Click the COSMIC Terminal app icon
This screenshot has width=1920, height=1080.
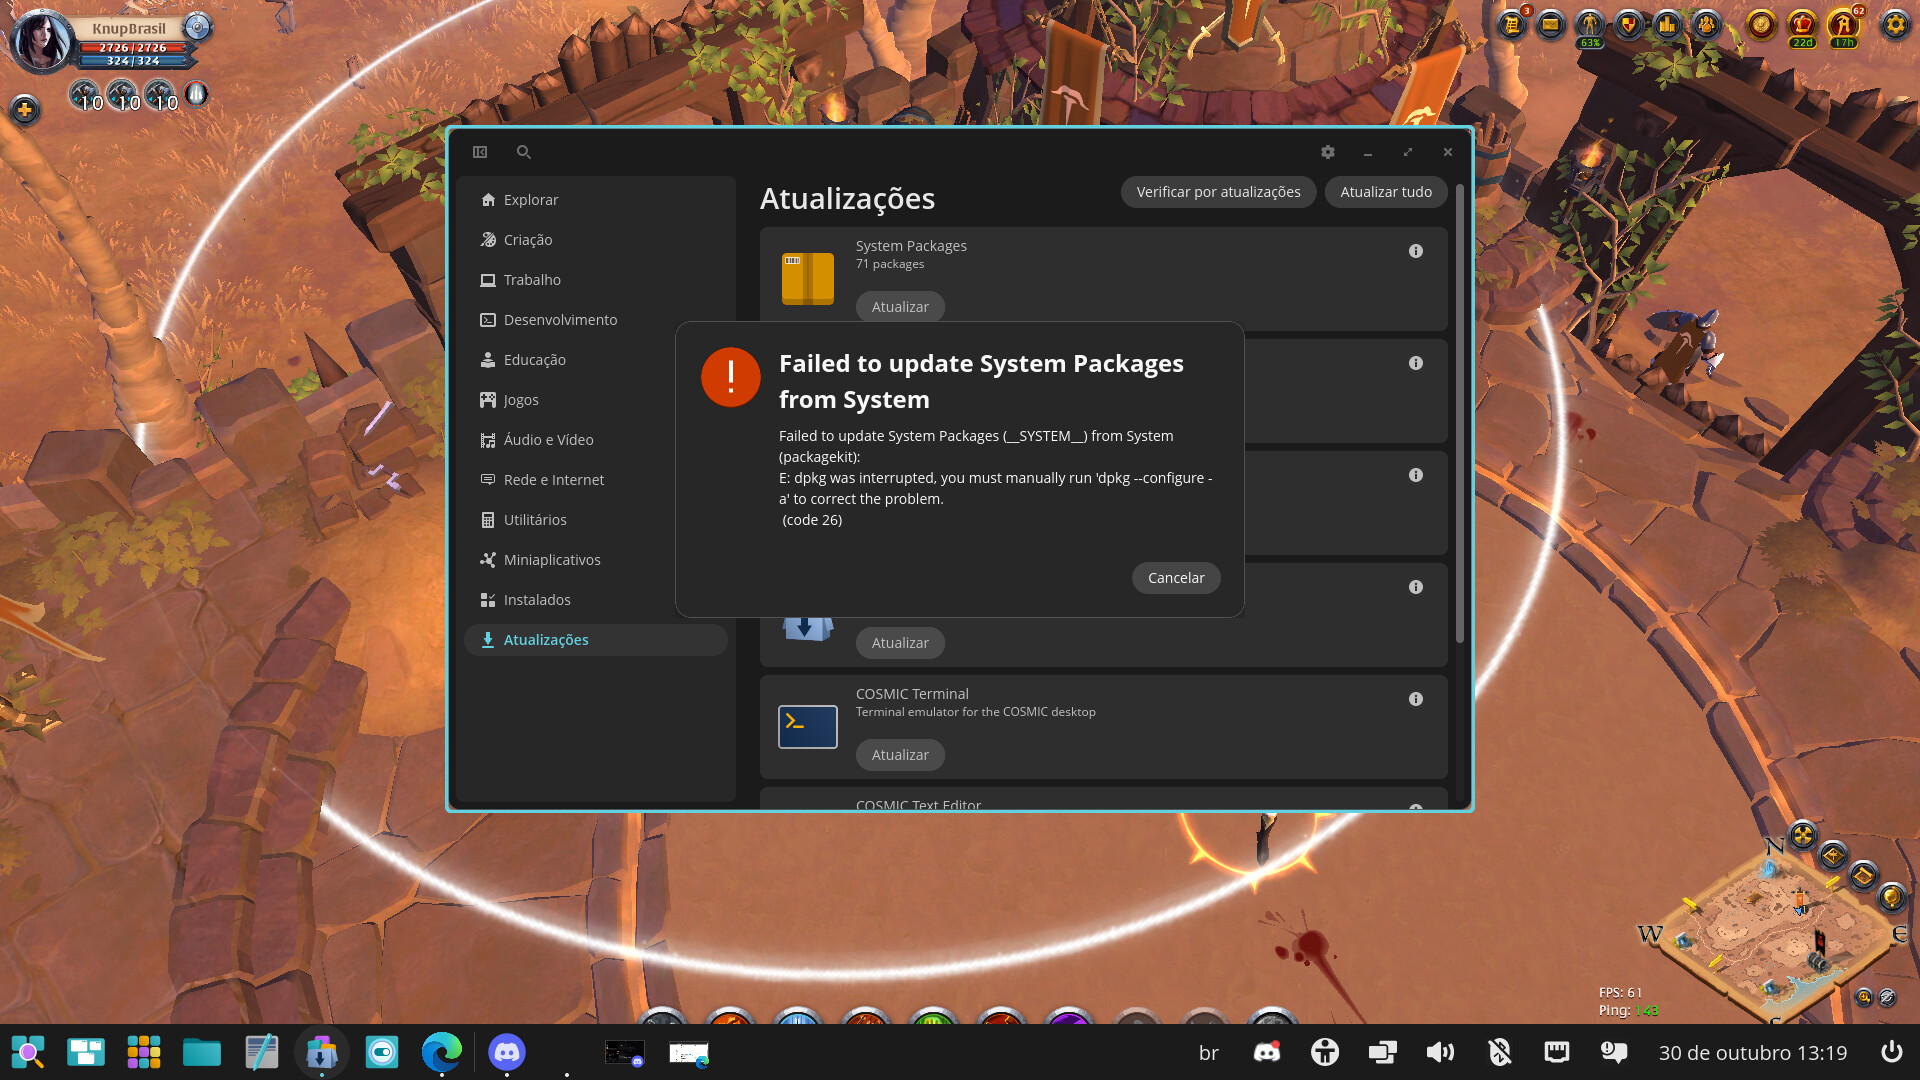pyautogui.click(x=808, y=727)
